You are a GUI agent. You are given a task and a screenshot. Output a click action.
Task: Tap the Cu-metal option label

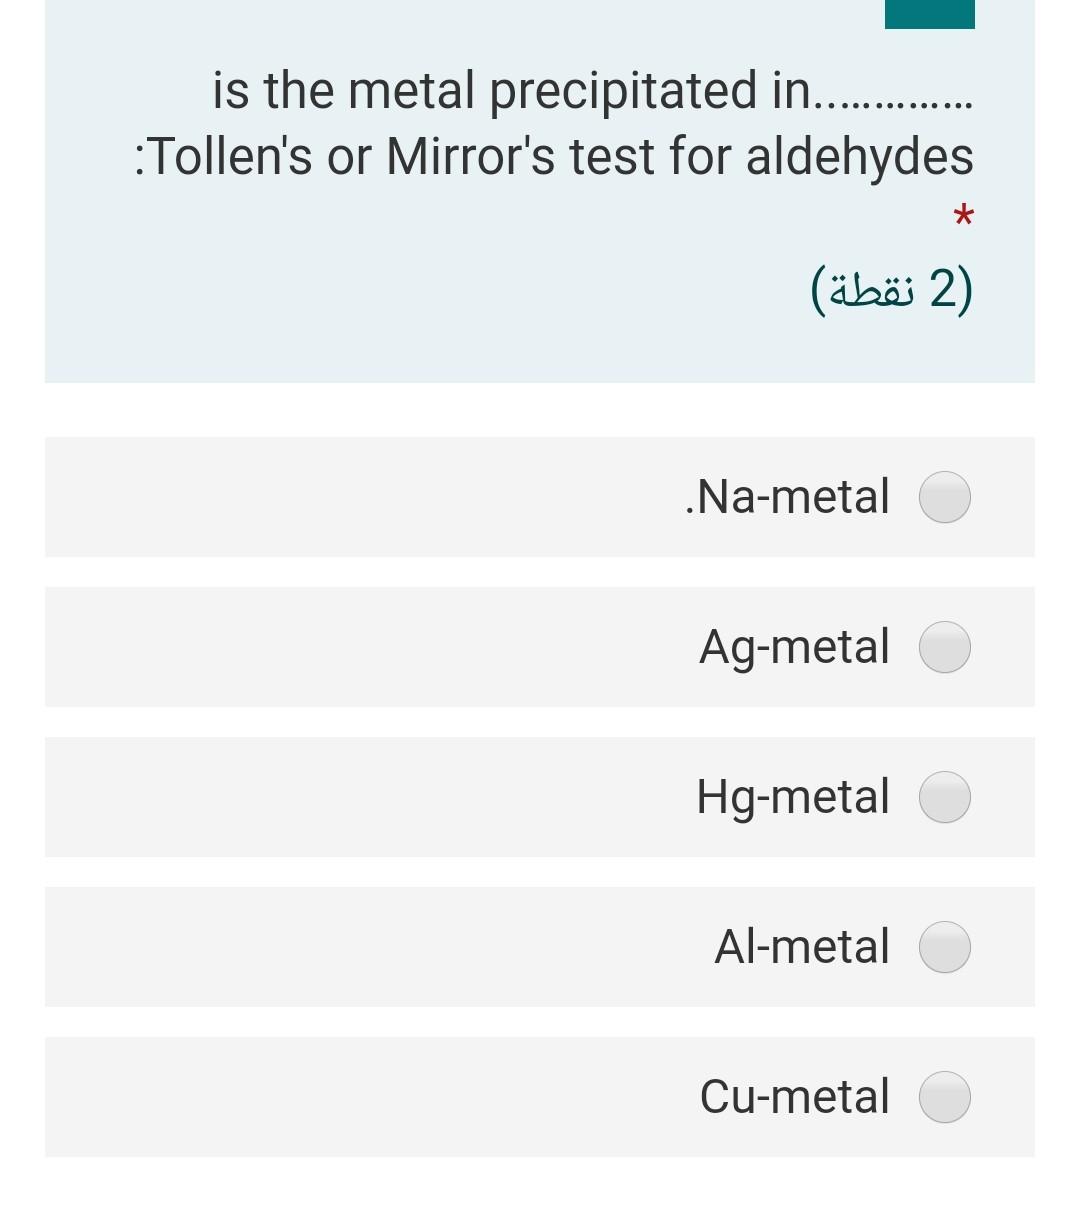tap(794, 1097)
